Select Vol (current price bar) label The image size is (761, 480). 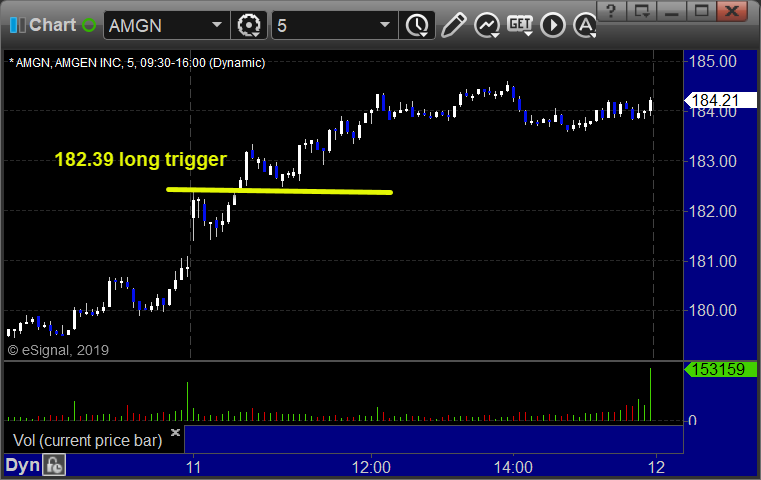[87, 440]
